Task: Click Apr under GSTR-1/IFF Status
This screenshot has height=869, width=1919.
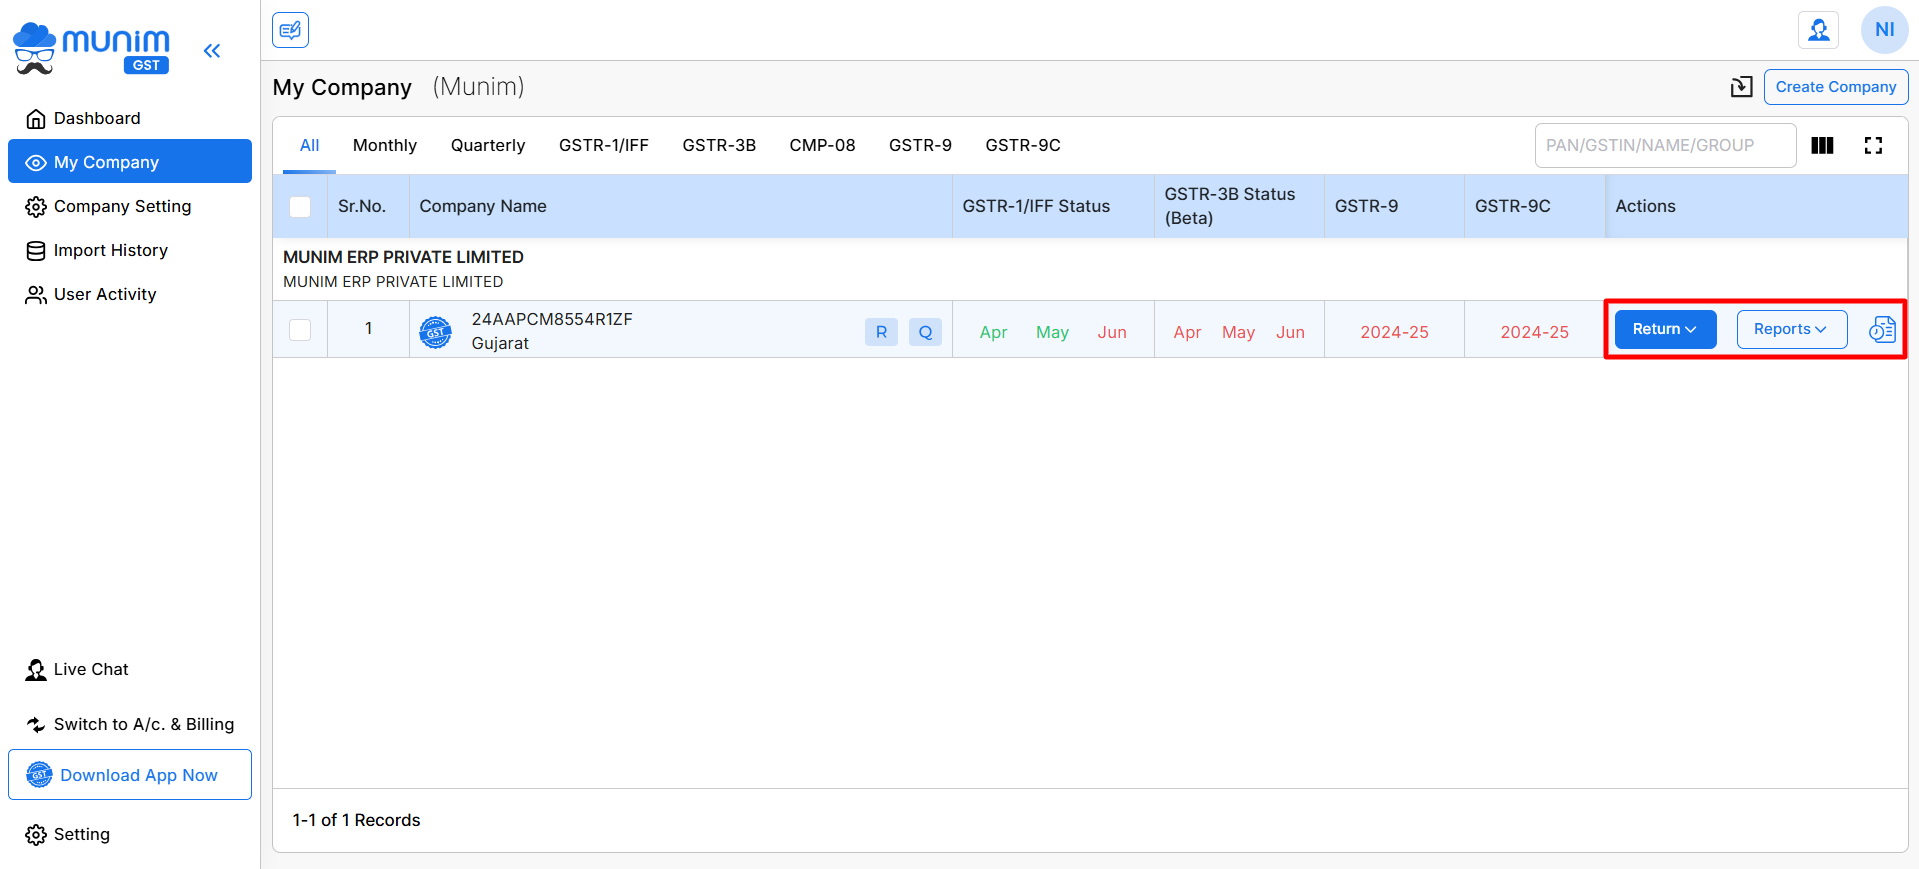Action: tap(993, 332)
